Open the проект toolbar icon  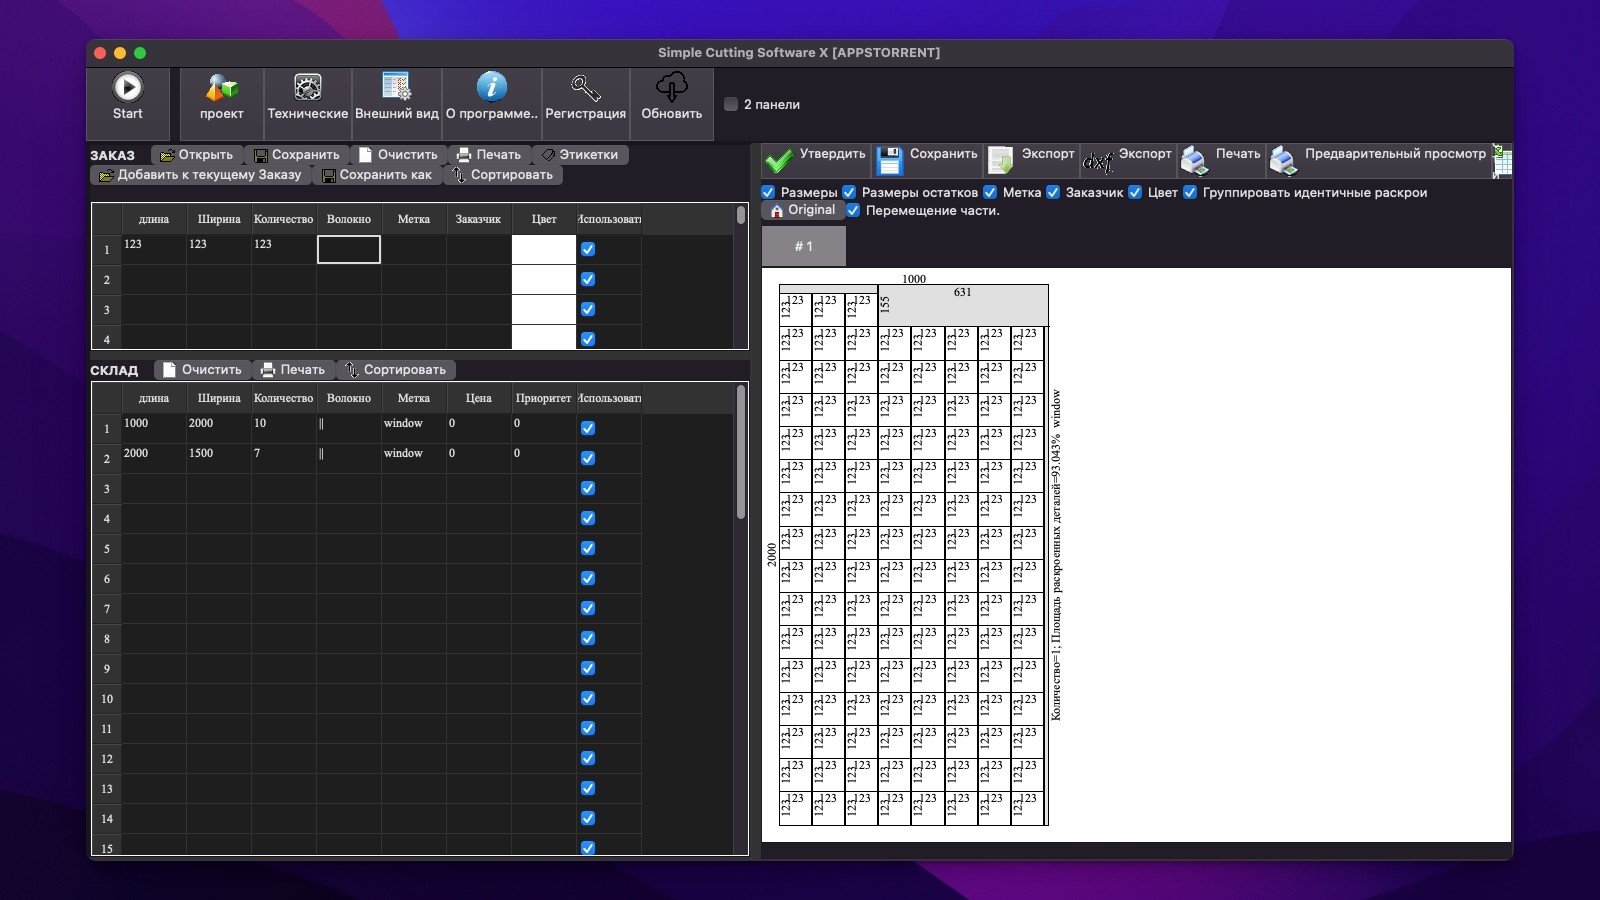221,88
